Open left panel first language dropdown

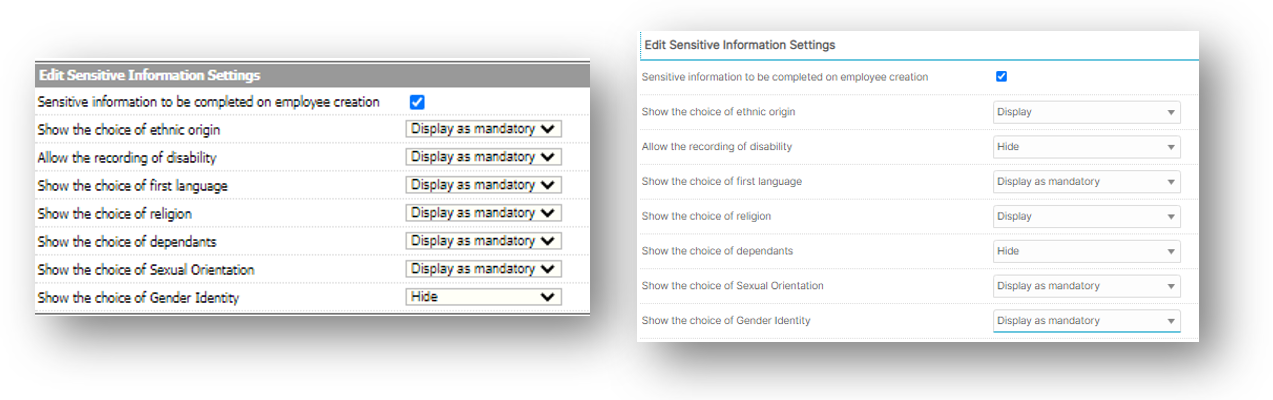pos(484,185)
